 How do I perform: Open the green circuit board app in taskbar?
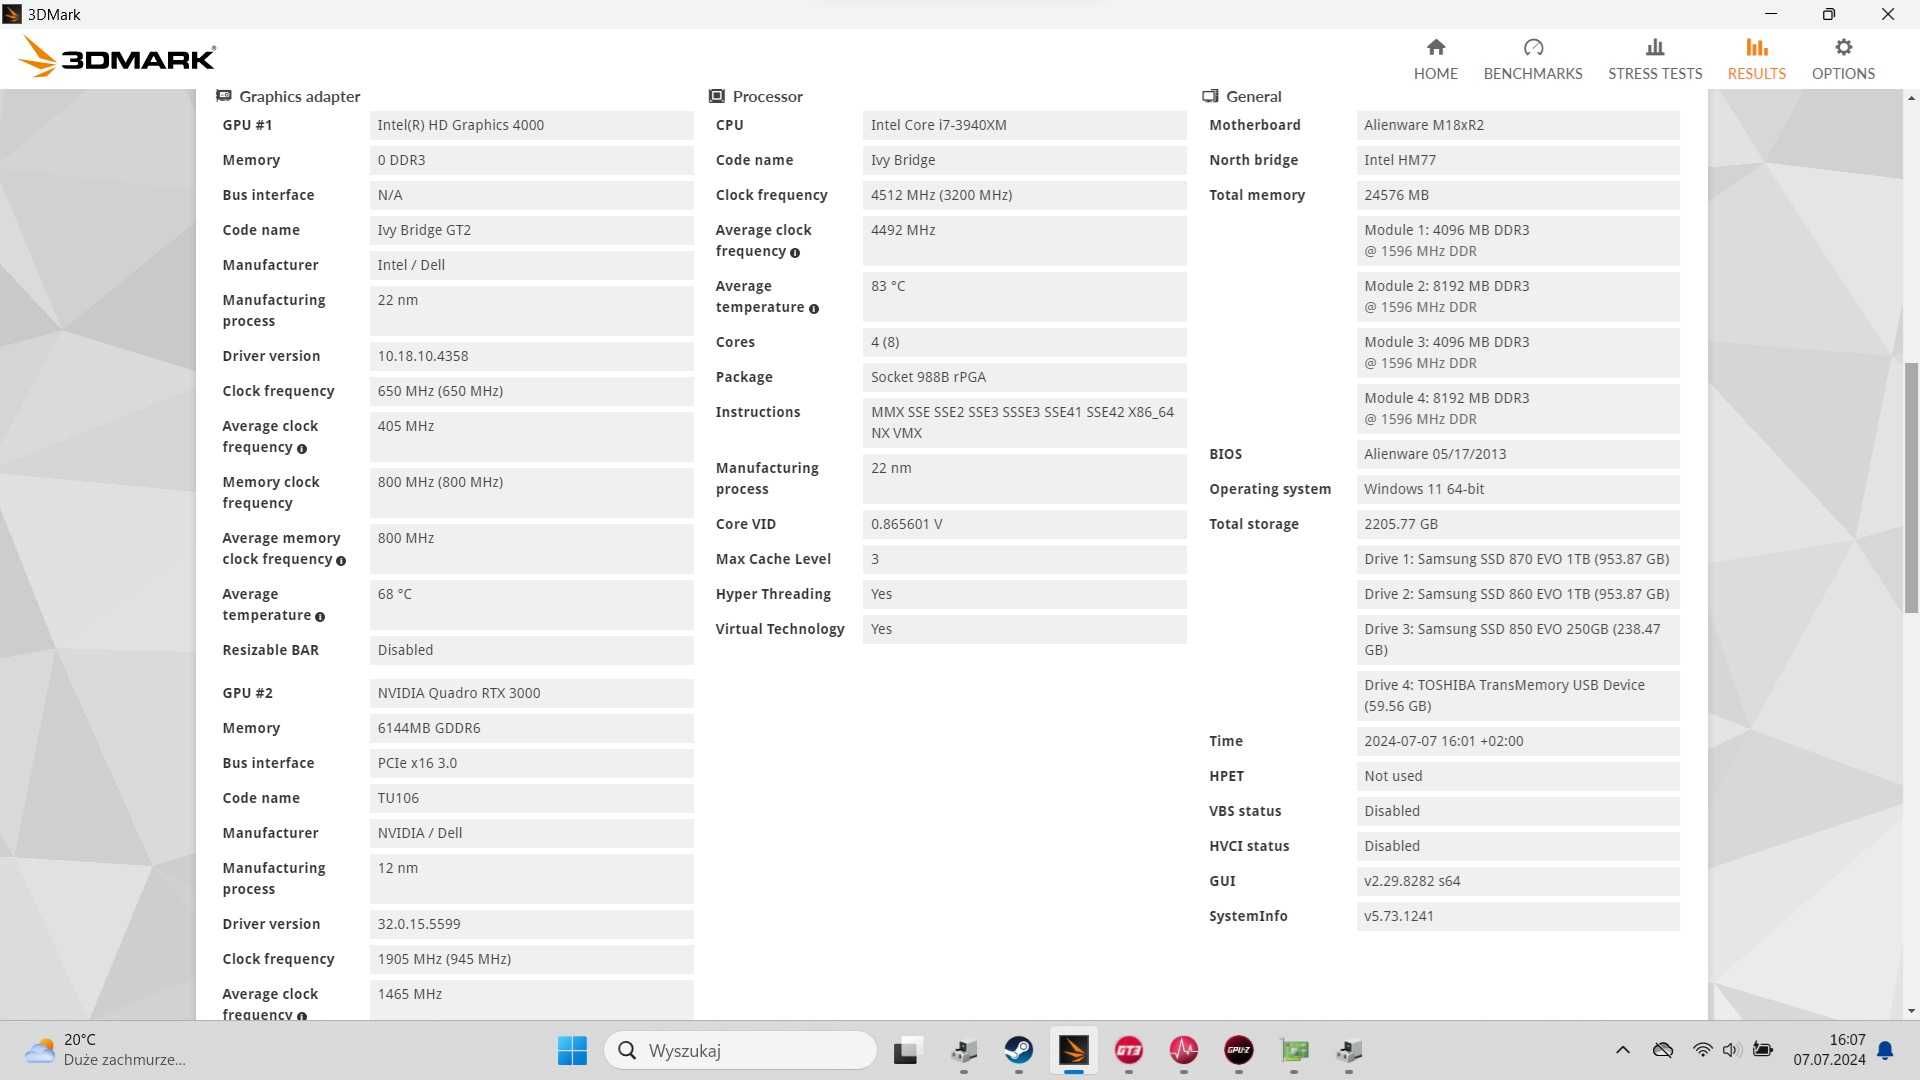(x=1294, y=1050)
